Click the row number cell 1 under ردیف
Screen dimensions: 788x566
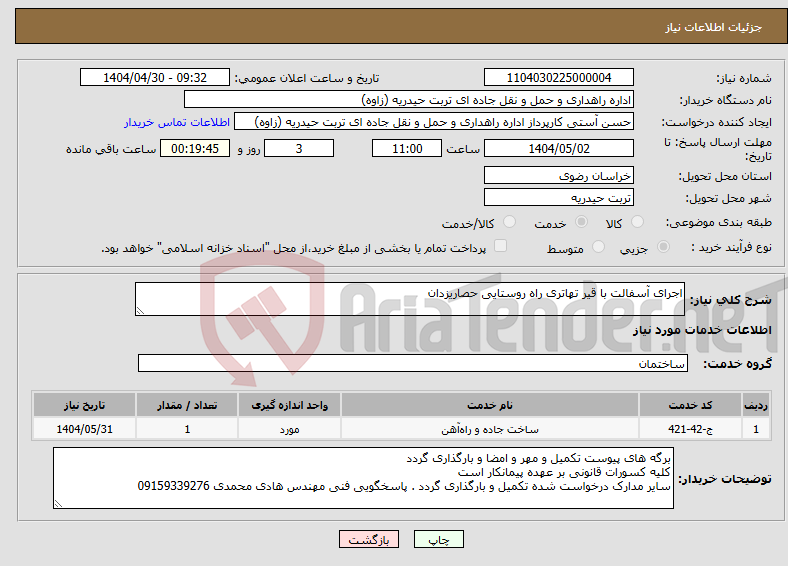[756, 429]
